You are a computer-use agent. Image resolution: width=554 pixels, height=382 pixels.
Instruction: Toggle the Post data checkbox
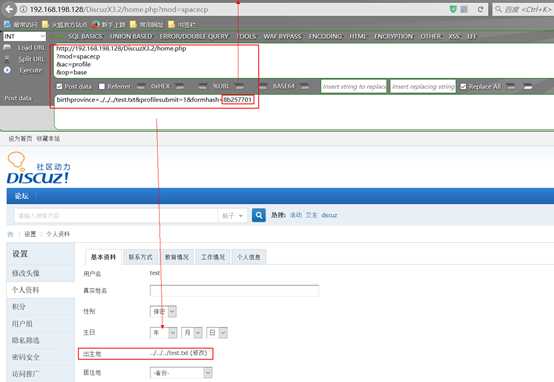pyautogui.click(x=59, y=86)
